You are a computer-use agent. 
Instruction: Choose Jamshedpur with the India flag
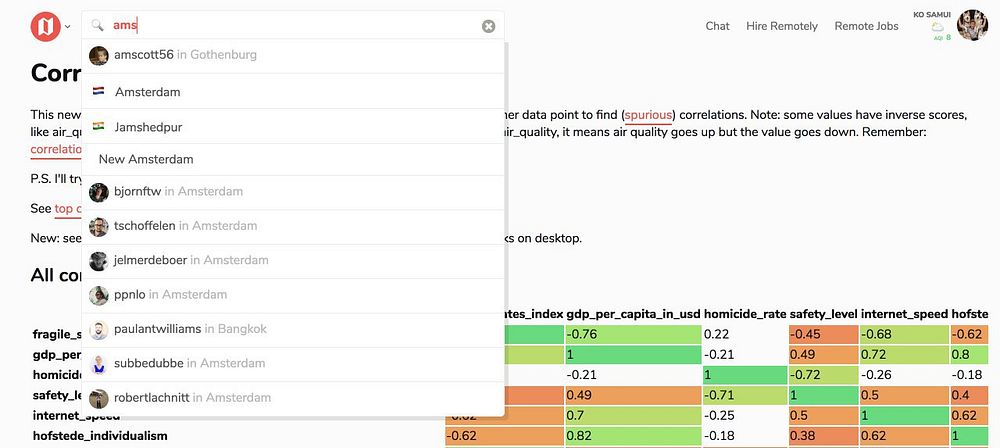[x=148, y=127]
